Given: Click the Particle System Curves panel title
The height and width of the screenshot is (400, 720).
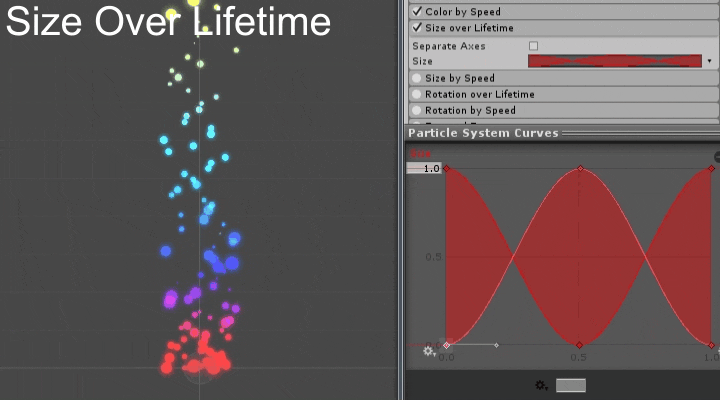Looking at the screenshot, I should coord(483,133).
